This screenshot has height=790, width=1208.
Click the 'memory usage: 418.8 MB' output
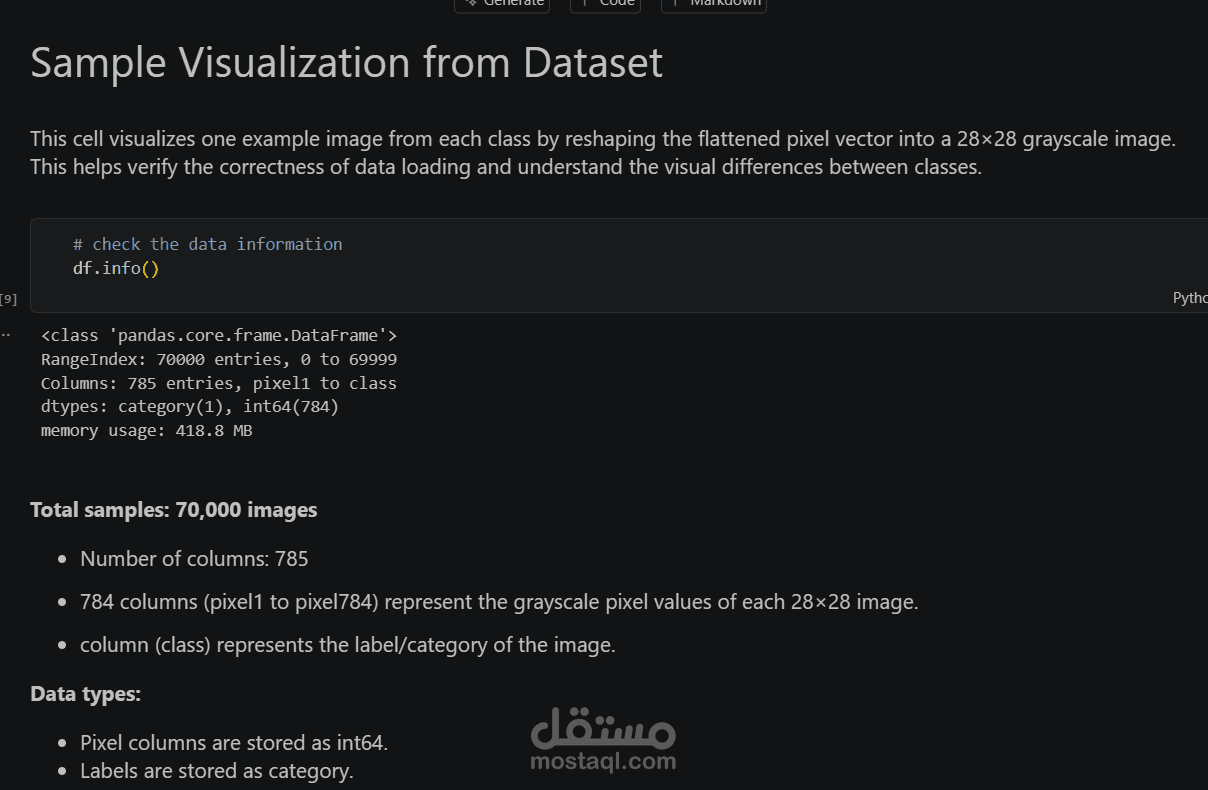146,431
